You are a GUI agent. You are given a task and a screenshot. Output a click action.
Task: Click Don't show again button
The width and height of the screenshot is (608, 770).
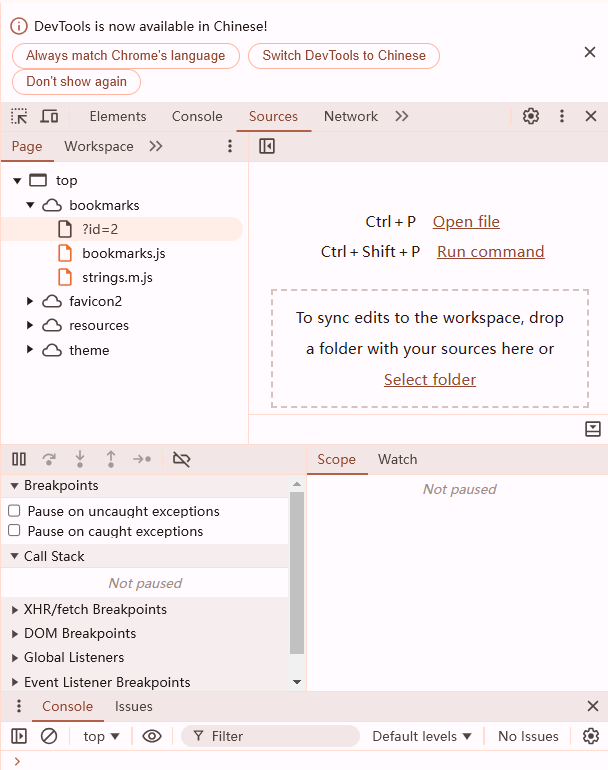click(77, 82)
